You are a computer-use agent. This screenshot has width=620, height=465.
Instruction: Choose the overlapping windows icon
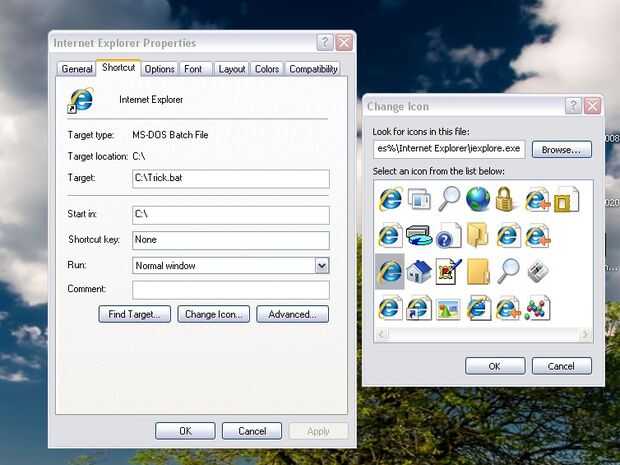tap(420, 198)
